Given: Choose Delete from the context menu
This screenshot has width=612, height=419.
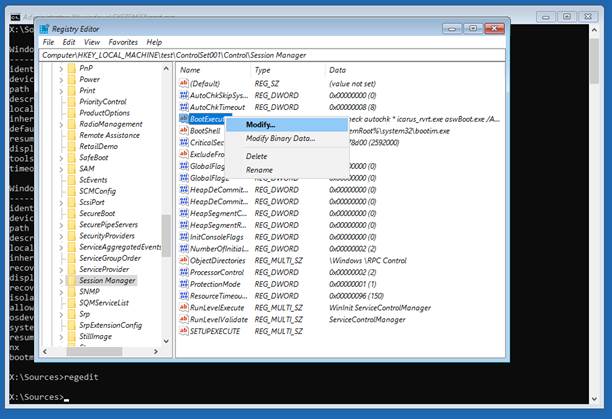Looking at the screenshot, I should pyautogui.click(x=286, y=156).
